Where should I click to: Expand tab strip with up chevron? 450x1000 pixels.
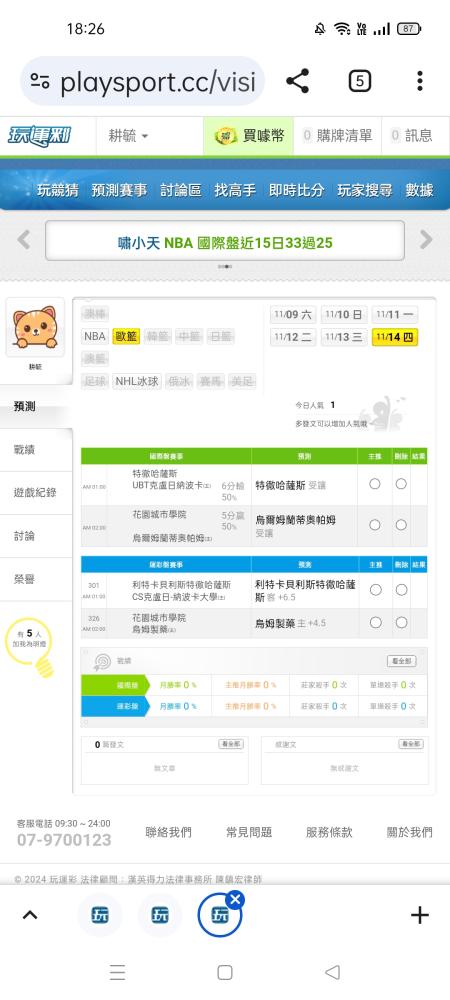[x=29, y=915]
